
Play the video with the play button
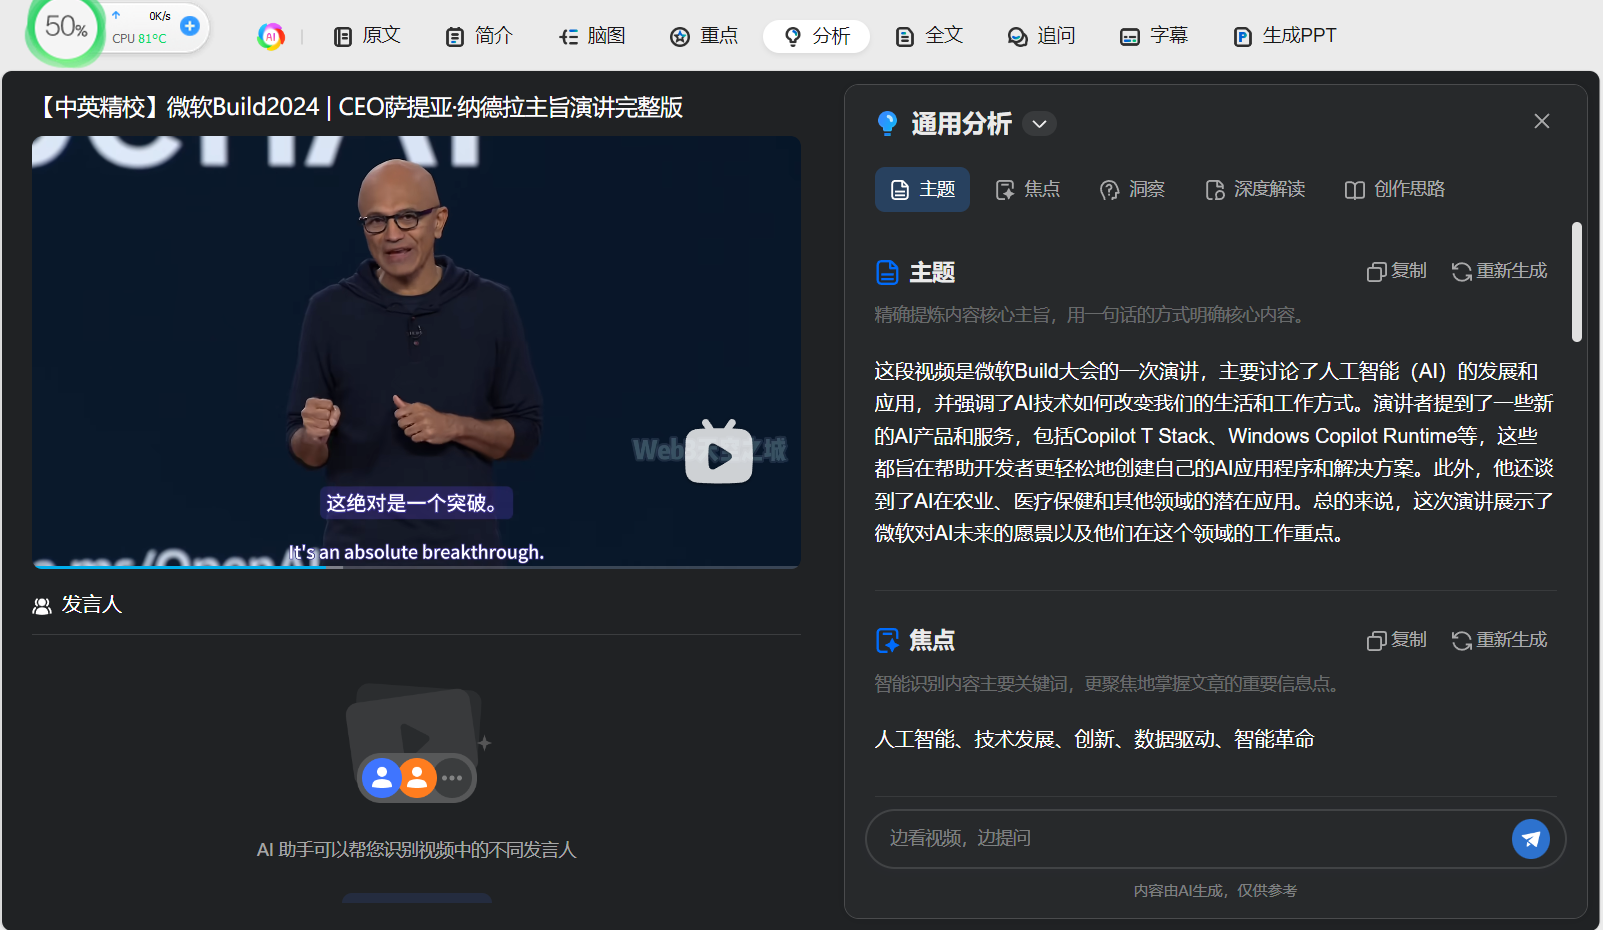pos(718,454)
